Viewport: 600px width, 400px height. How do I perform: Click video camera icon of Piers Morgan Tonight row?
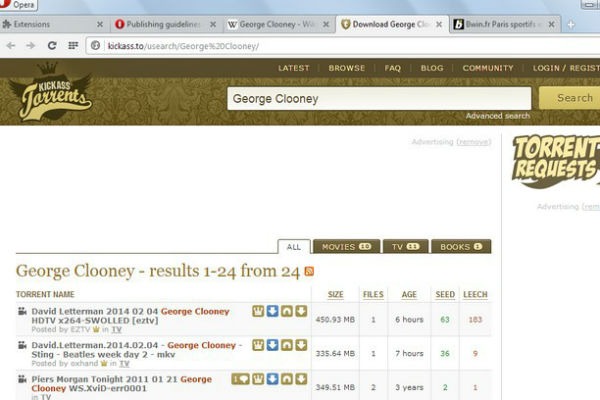pos(22,379)
